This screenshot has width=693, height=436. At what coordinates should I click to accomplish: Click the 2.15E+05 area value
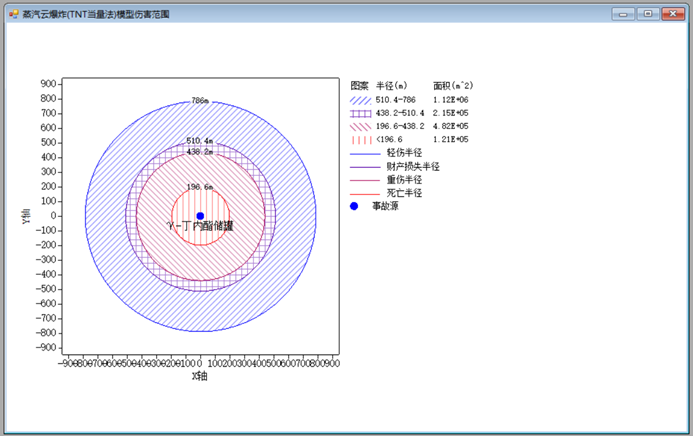pyautogui.click(x=450, y=113)
